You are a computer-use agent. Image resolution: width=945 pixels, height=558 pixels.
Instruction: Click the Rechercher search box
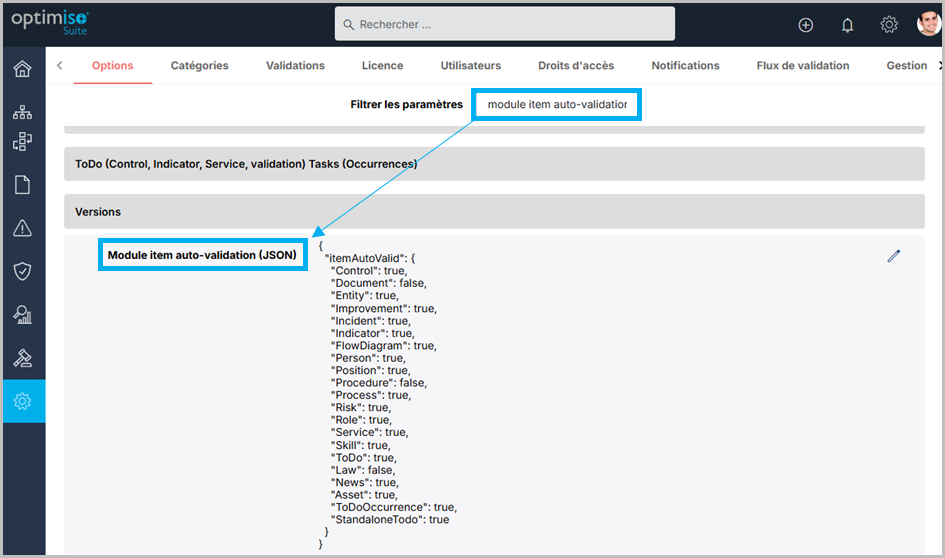point(505,24)
